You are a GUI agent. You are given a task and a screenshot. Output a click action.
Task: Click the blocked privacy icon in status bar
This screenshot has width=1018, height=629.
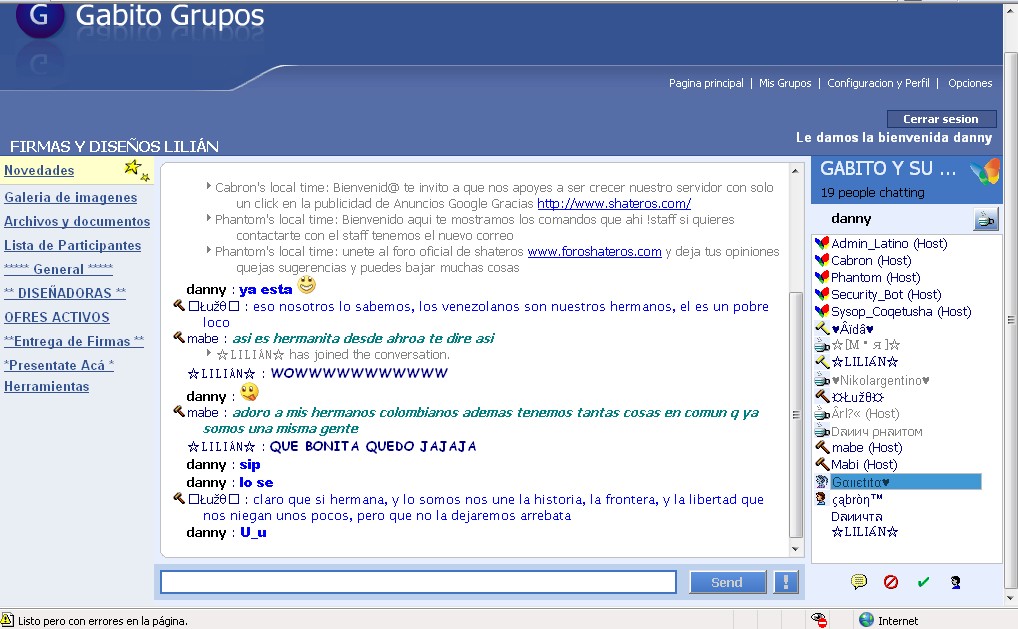click(x=819, y=620)
